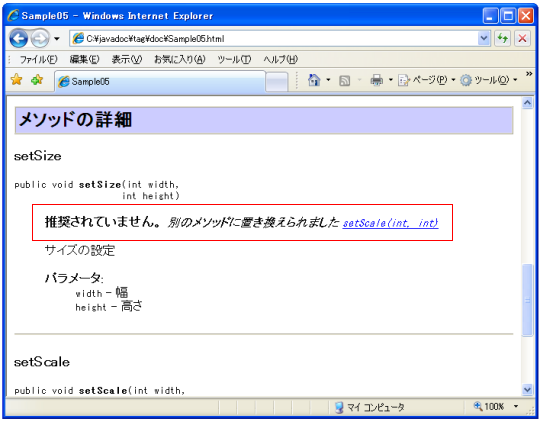
Task: Expand the zoom level 100% dropdown
Action: 516,406
